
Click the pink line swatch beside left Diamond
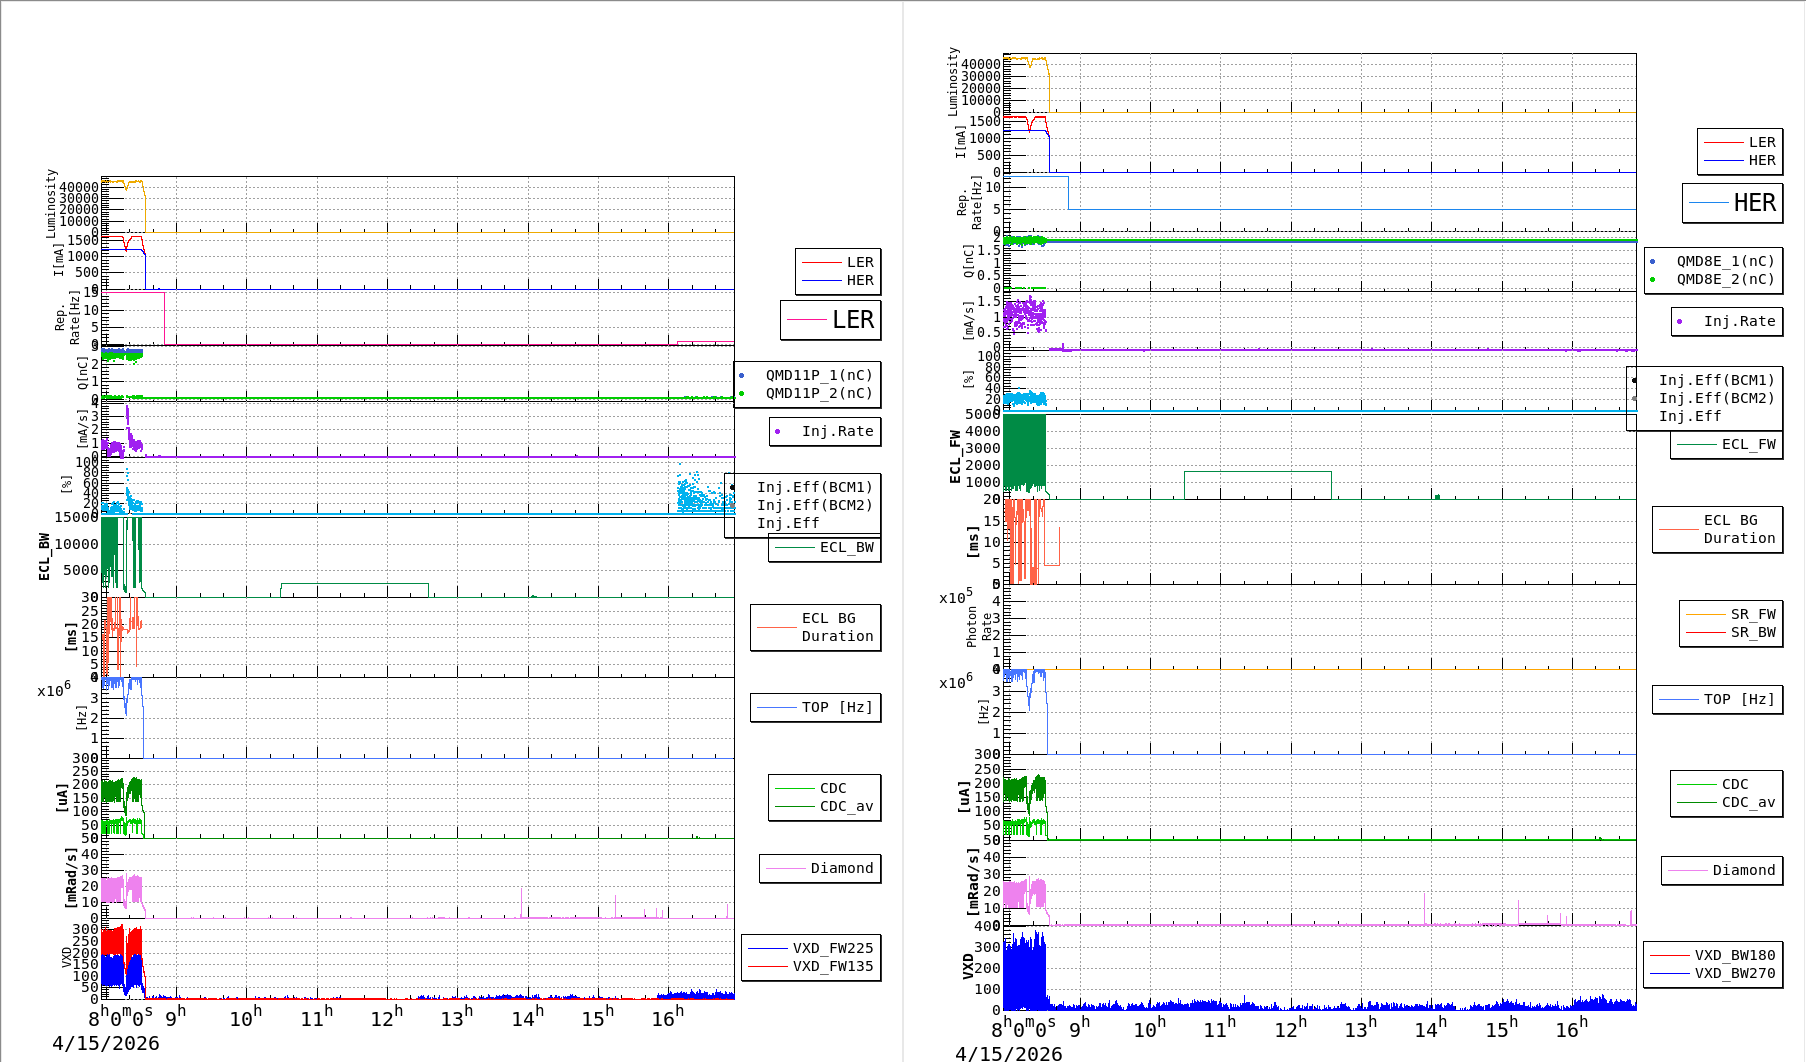pyautogui.click(x=786, y=869)
